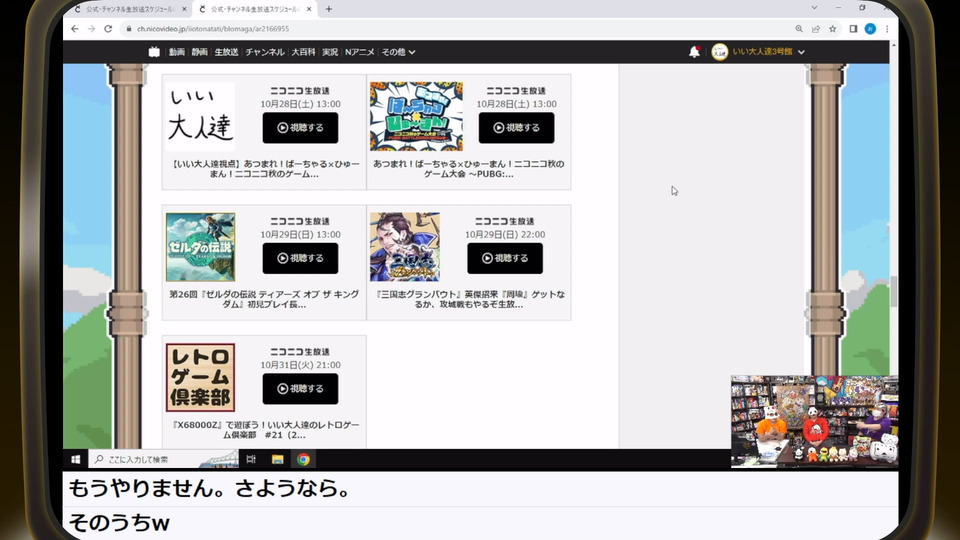Click 視聴する for PUBG ゲーム大会 broadcast

pyautogui.click(x=516, y=128)
